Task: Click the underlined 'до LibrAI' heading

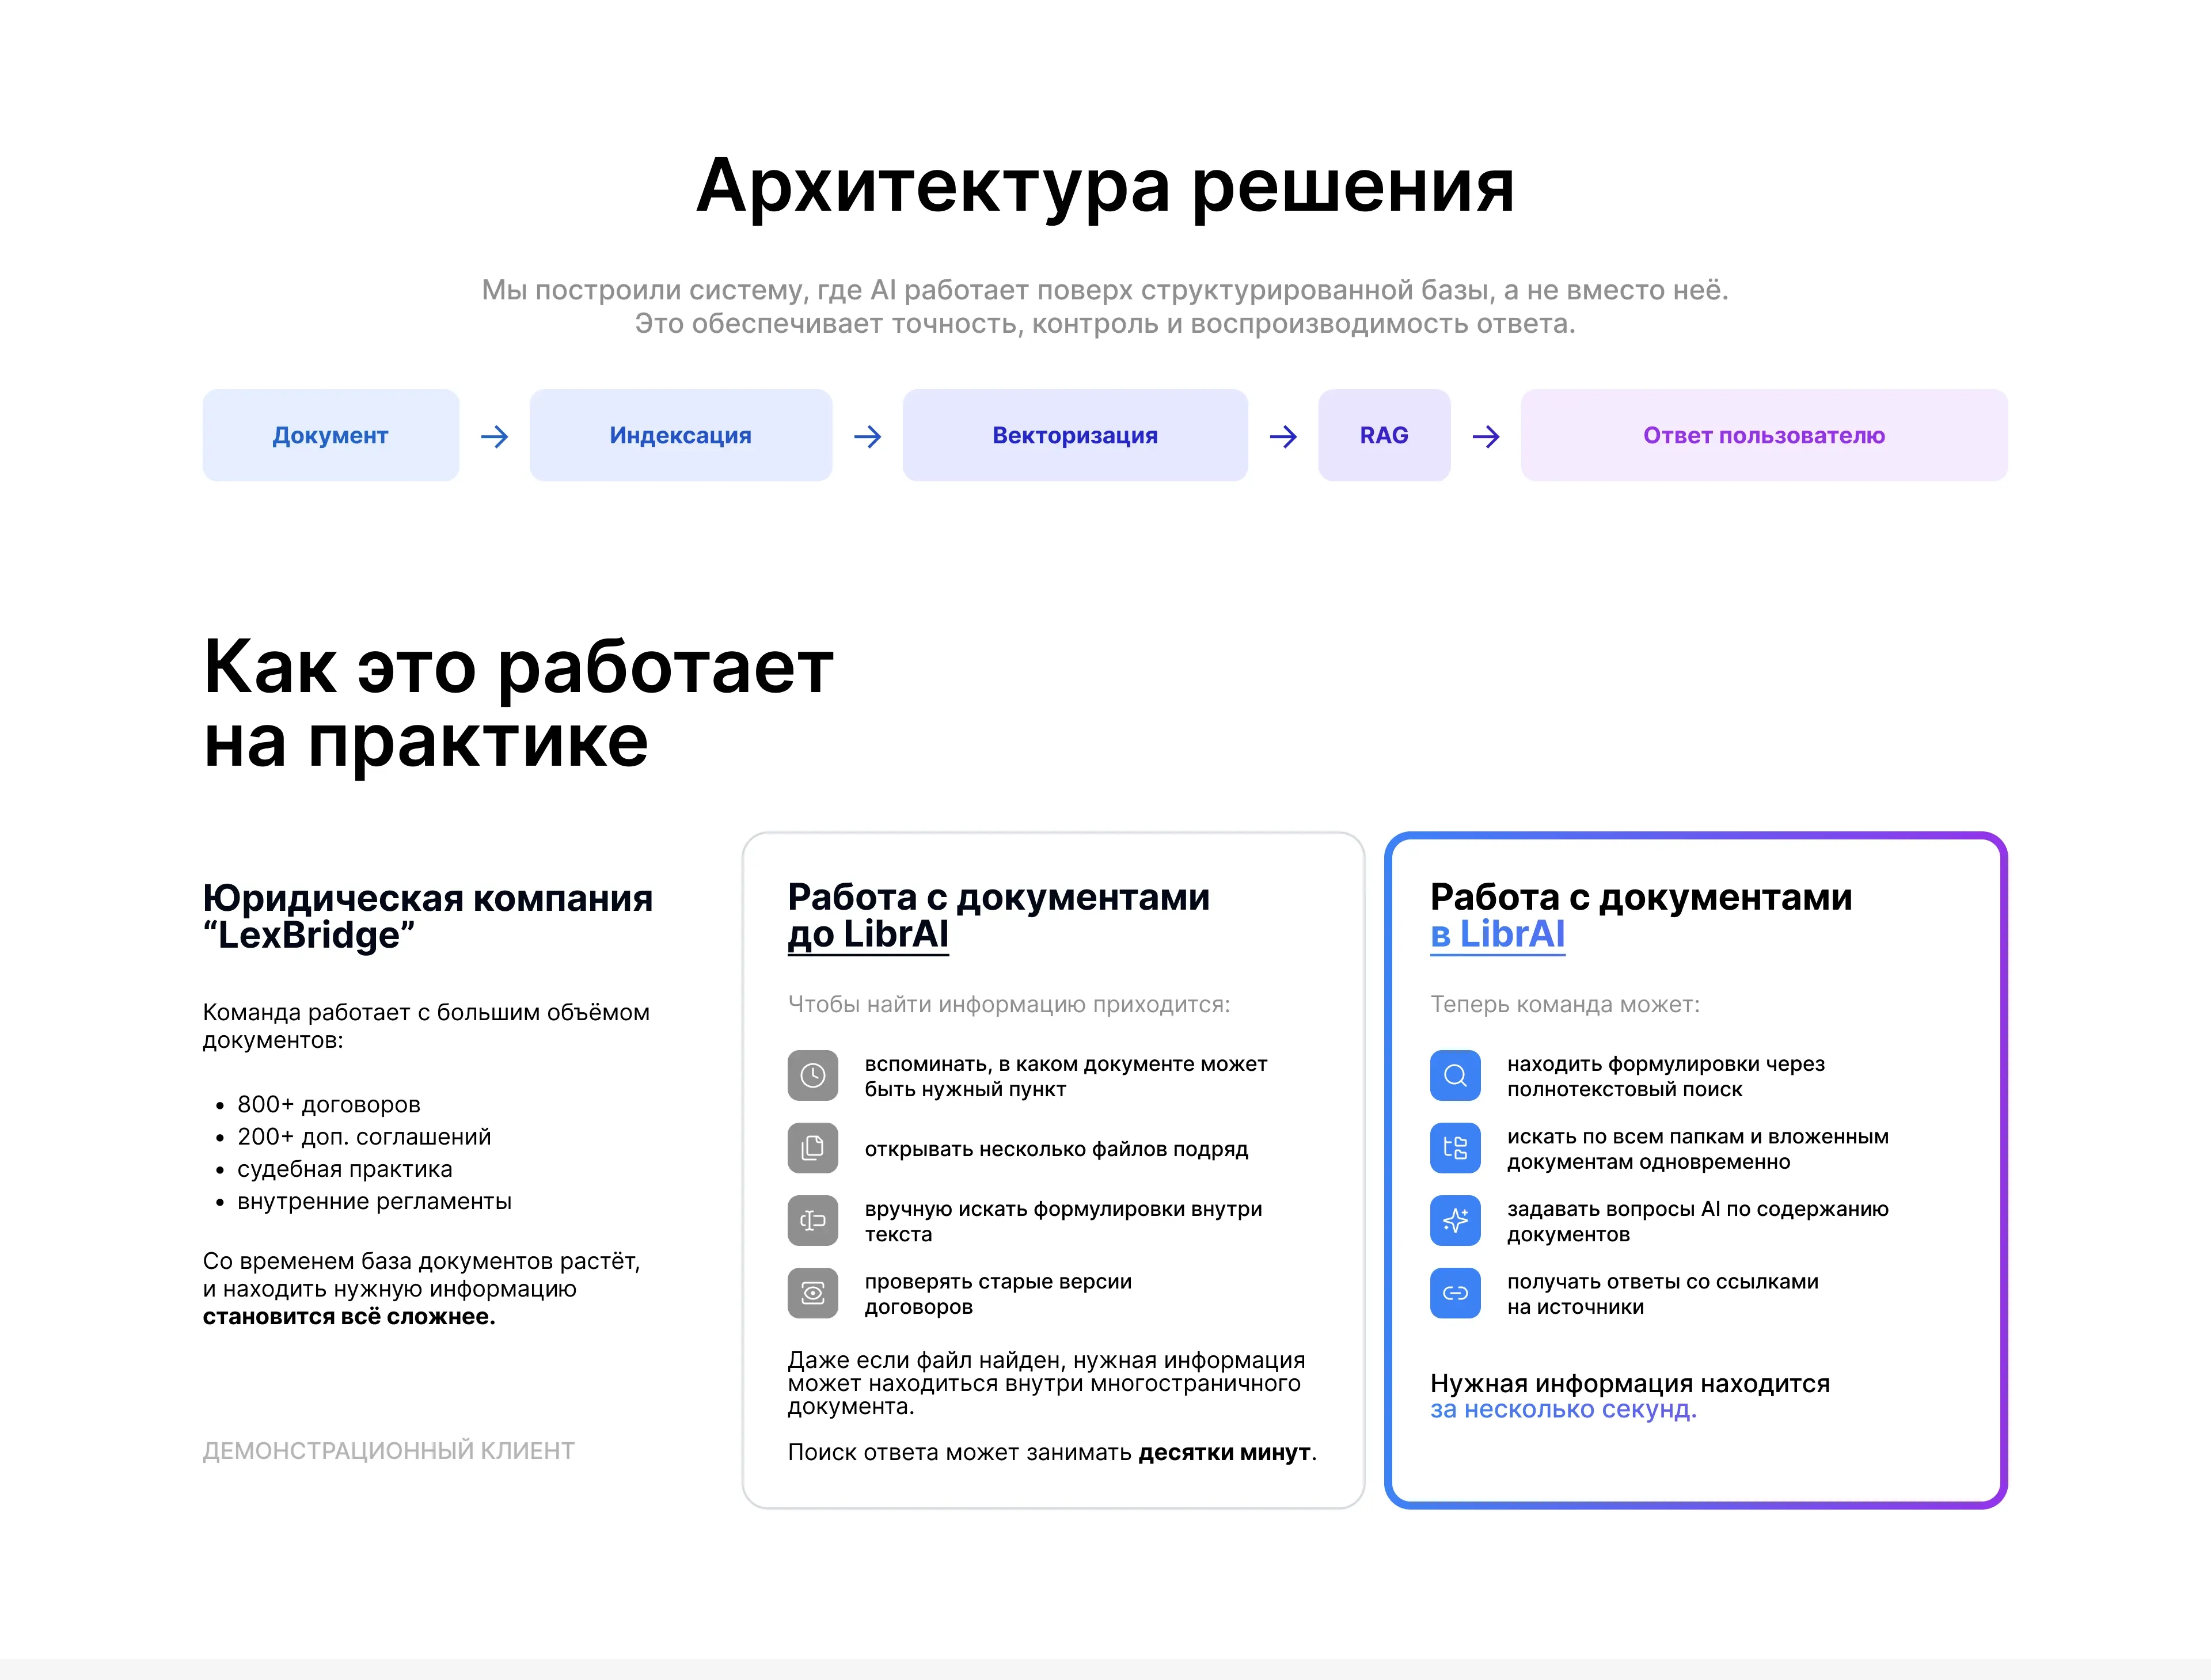Action: [x=867, y=934]
